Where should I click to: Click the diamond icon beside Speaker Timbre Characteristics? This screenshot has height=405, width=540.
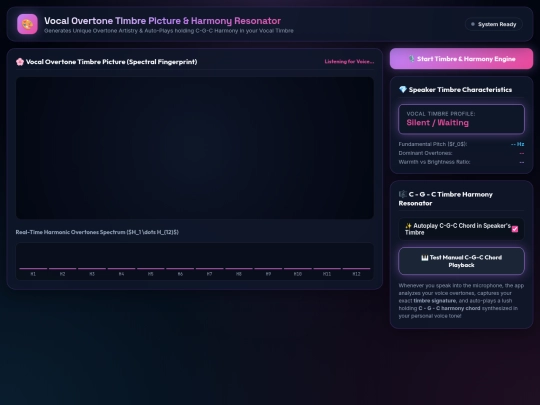point(403,90)
